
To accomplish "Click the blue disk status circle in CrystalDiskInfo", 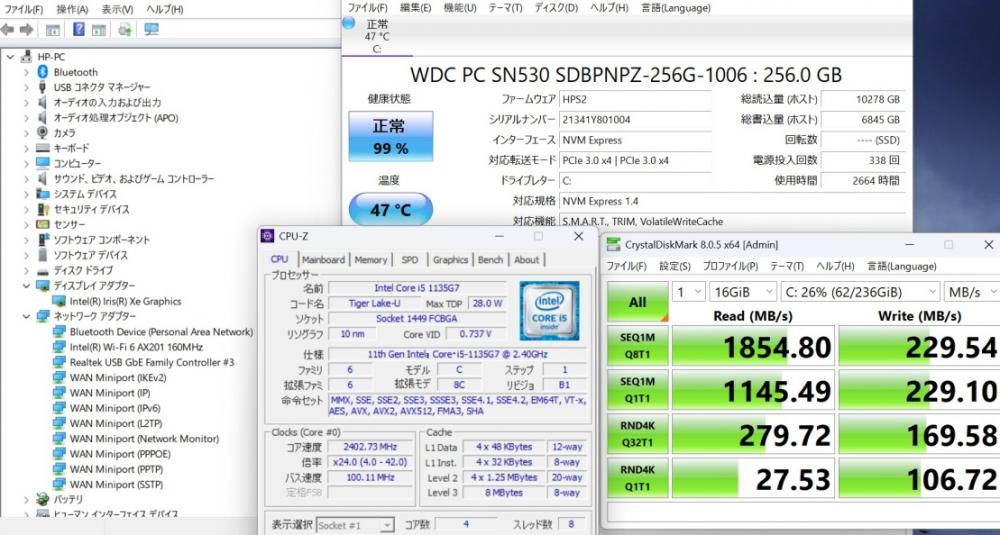I will click(x=348, y=24).
